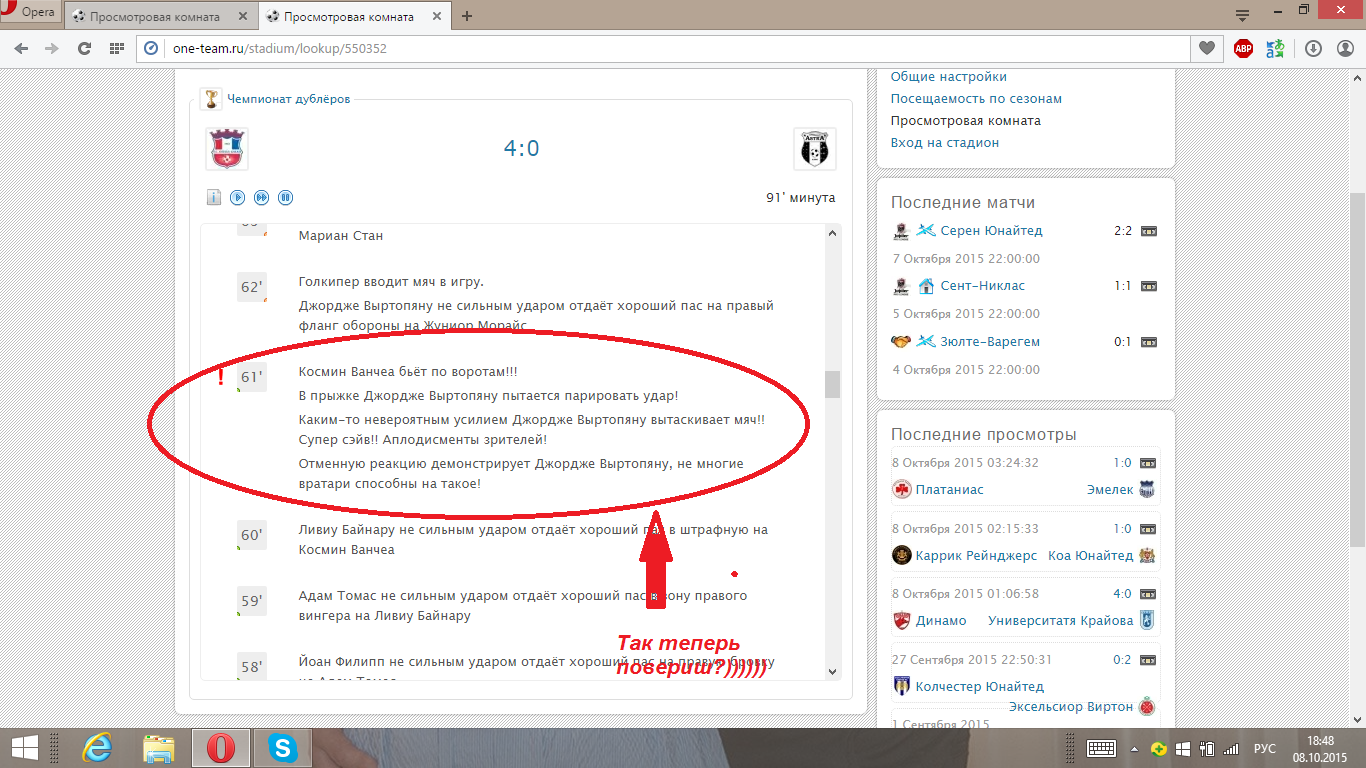The image size is (1366, 768).
Task: Open Skype from the taskbar
Action: (283, 748)
